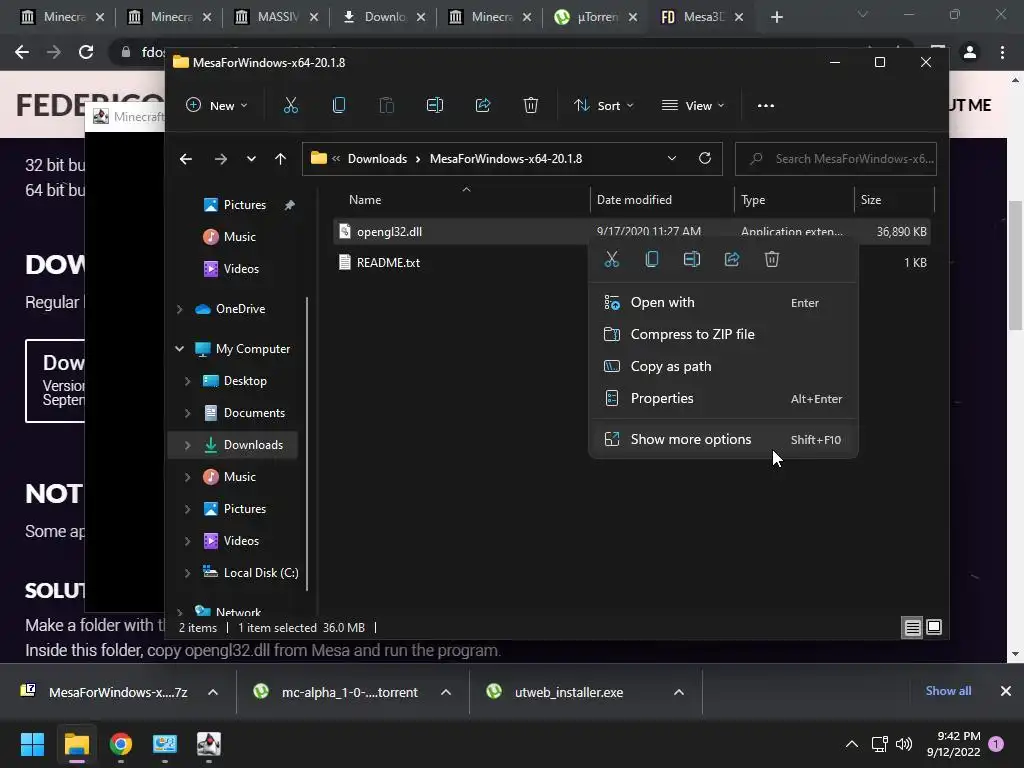Screen dimensions: 1024x768
Task: Select the opengl32.dll file
Action: 389,231
